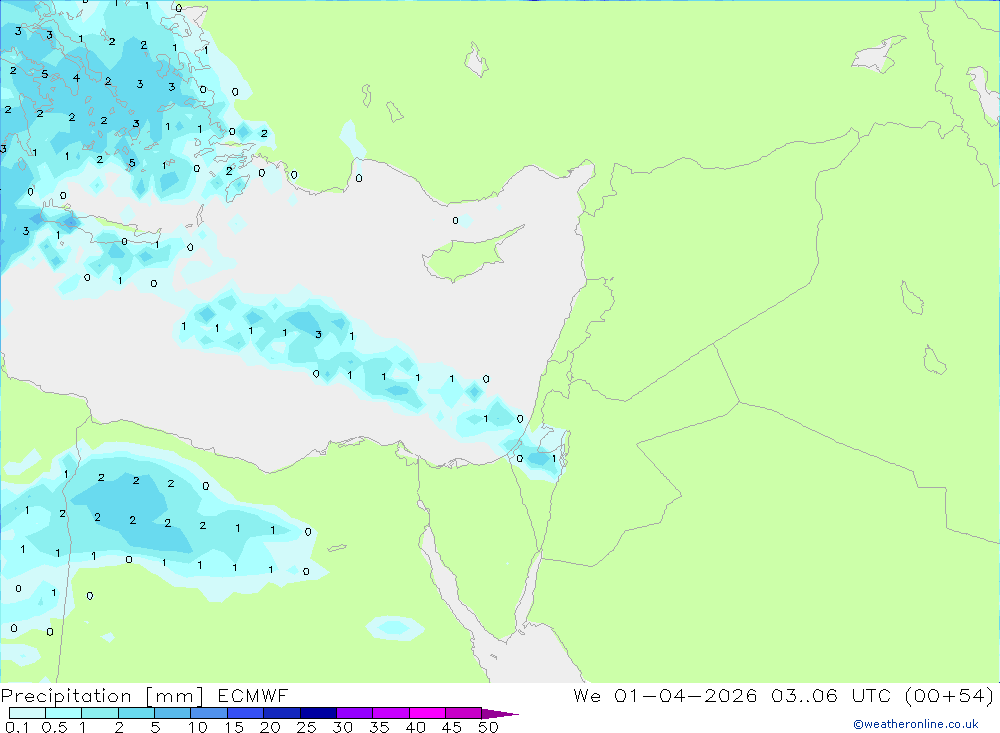Click the legend label '50'
1000x733 pixels.
tap(488, 727)
